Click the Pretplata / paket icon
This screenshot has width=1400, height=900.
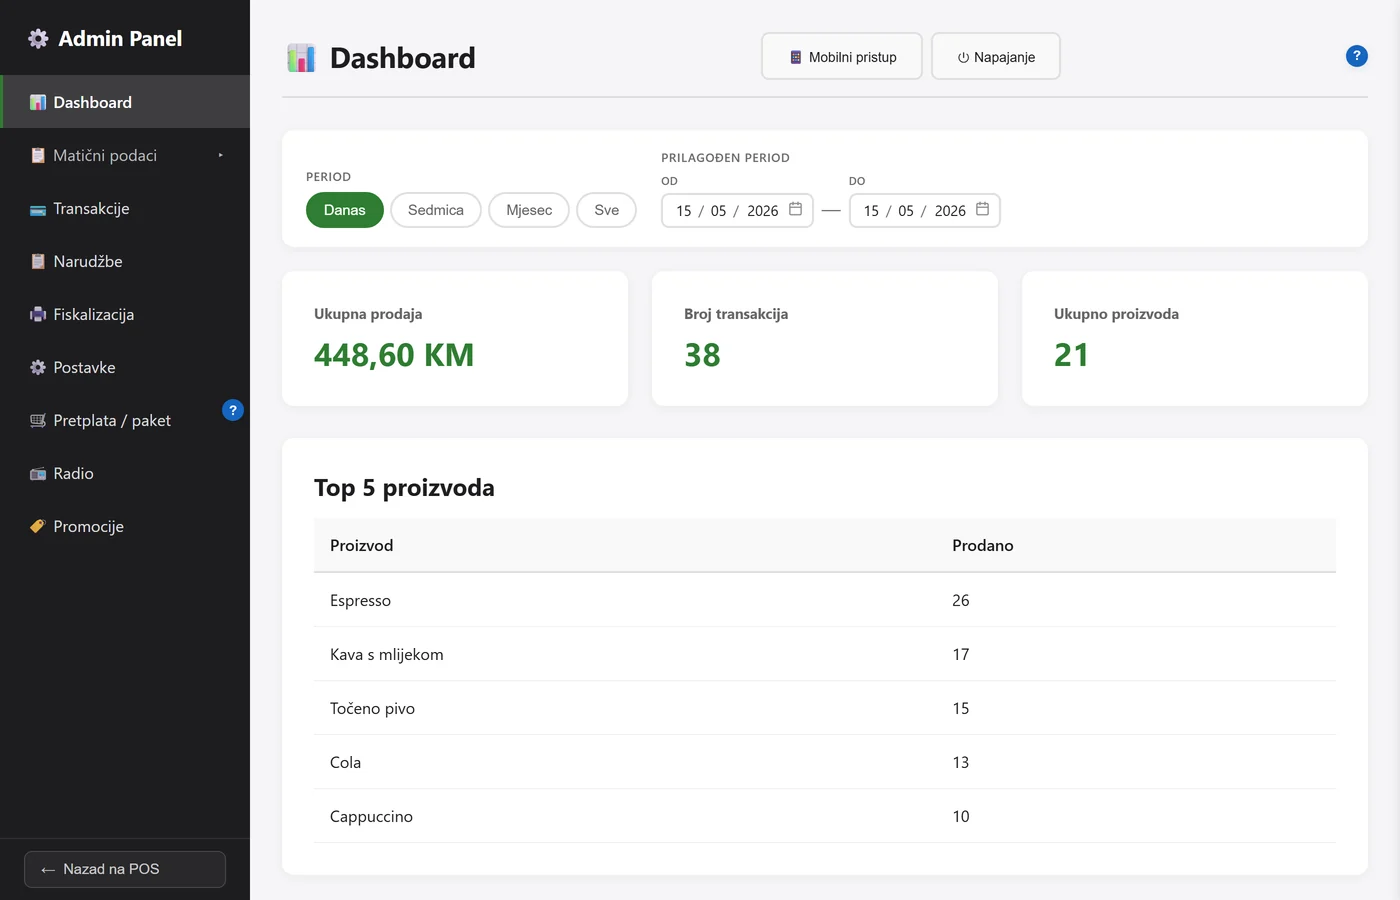click(x=38, y=420)
